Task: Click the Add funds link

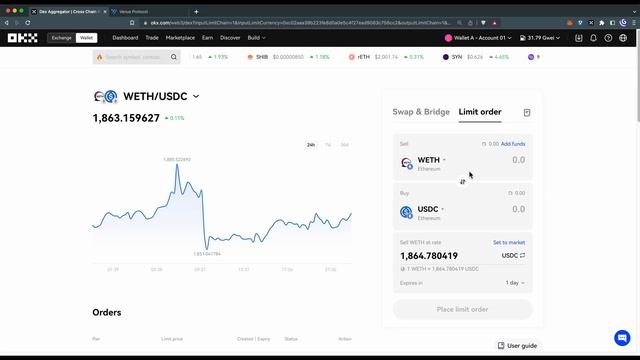Action: 513,144
